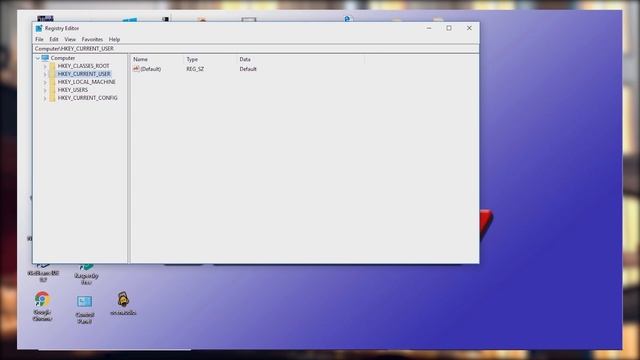
Task: Open the Control Panel desktop shortcut
Action: point(85,309)
